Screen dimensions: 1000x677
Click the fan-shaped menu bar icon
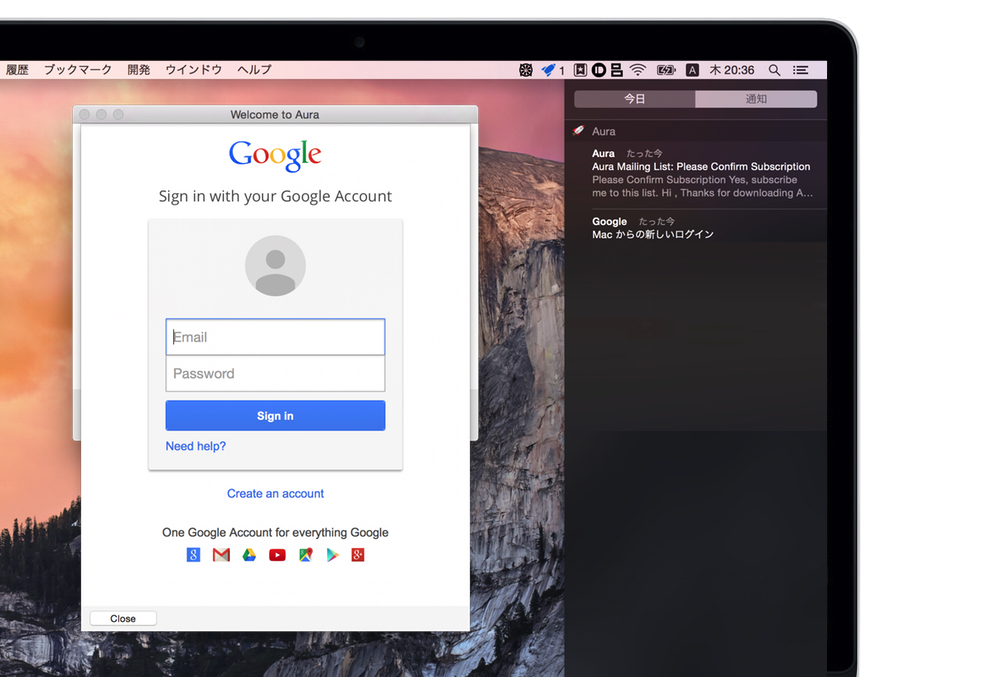click(x=526, y=70)
